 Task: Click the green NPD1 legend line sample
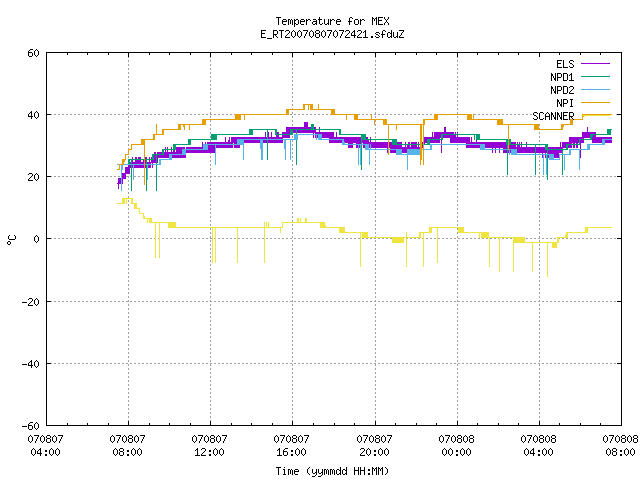point(596,77)
